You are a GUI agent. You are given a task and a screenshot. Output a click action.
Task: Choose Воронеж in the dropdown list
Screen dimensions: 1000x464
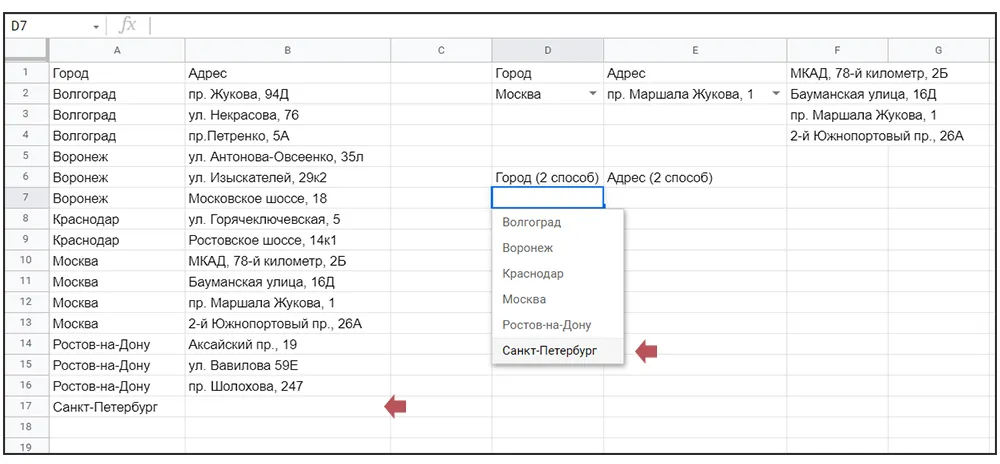(x=527, y=248)
